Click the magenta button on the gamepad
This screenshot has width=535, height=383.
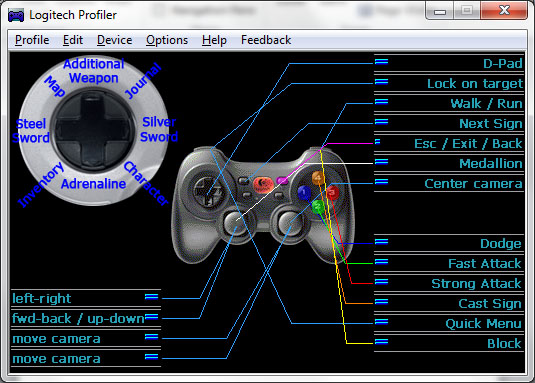282,180
